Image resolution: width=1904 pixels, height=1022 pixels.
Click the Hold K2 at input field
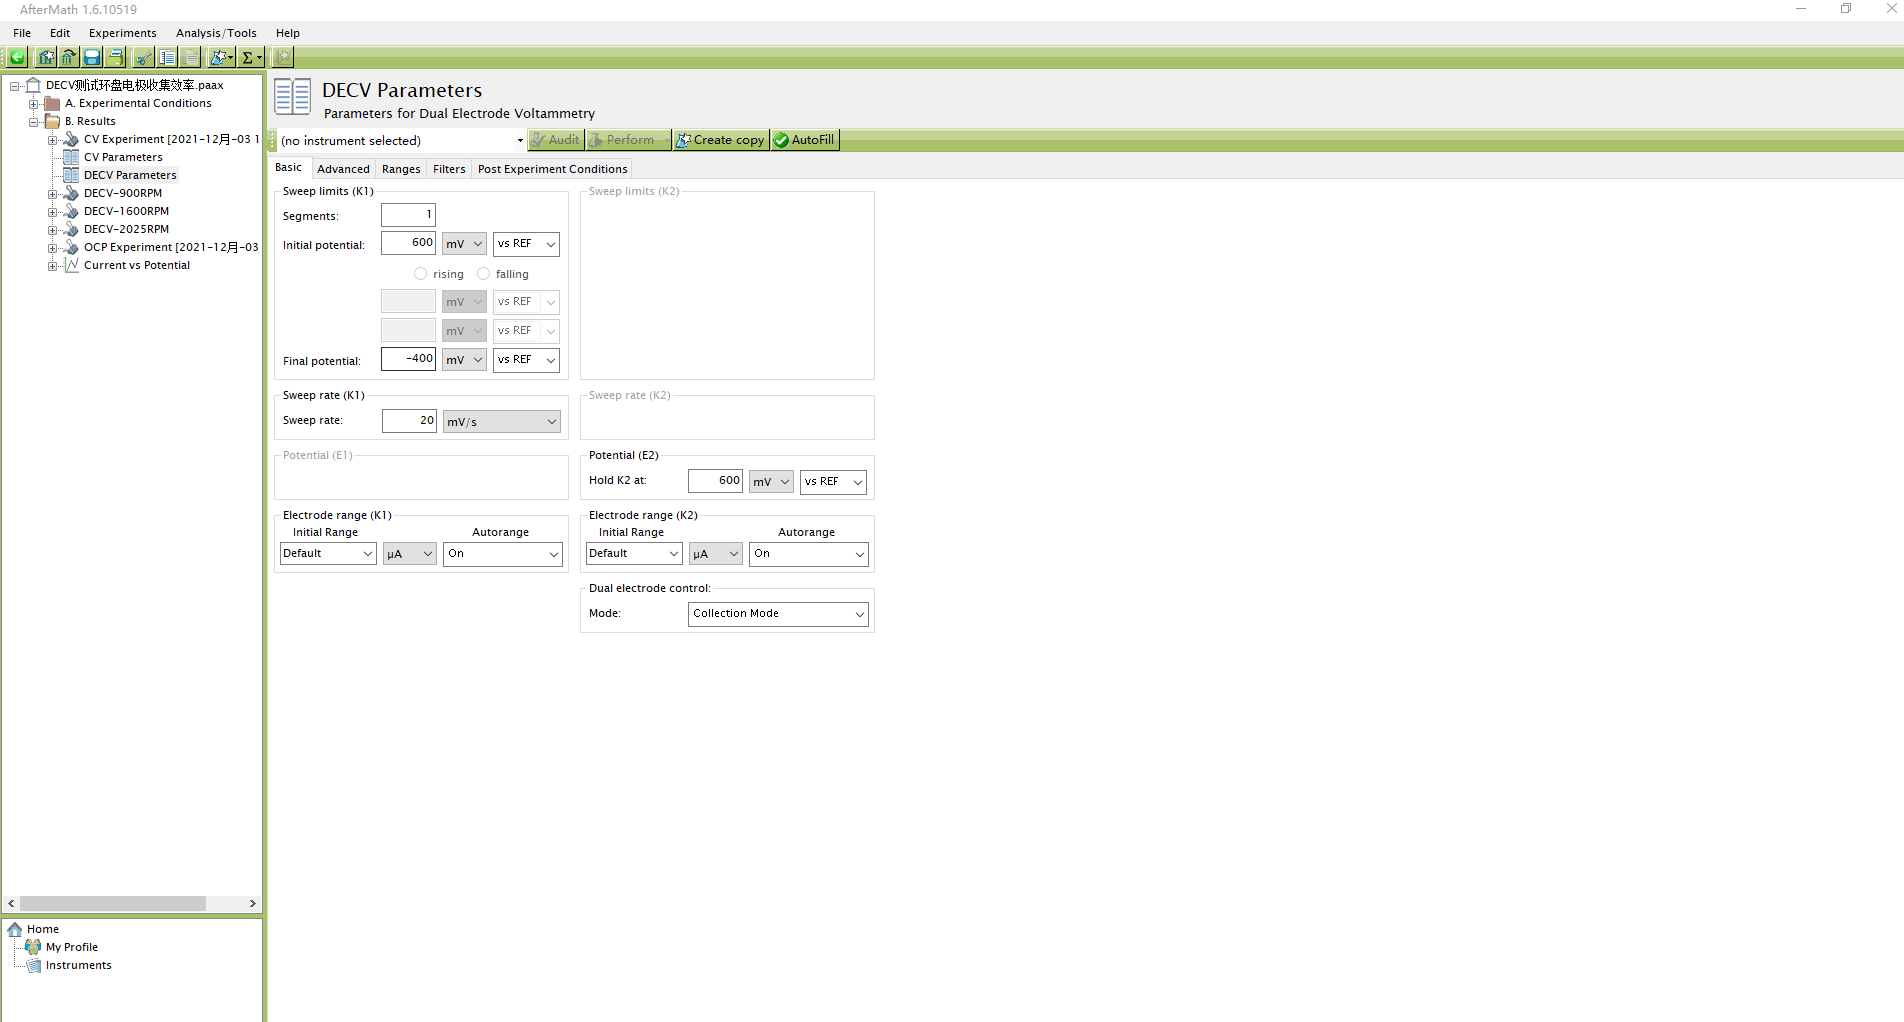pos(715,481)
